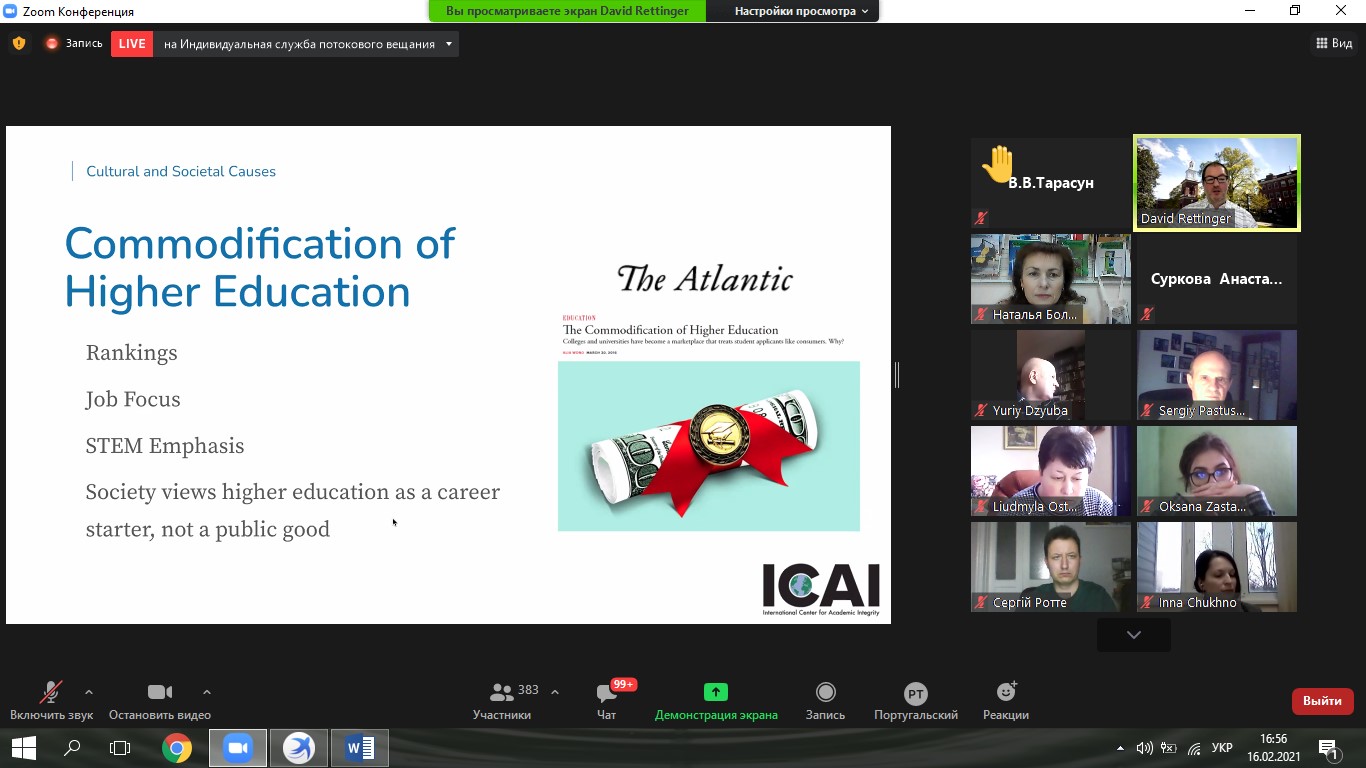The width and height of the screenshot is (1366, 768).
Task: Show more participants with down chevron
Action: click(x=1133, y=635)
